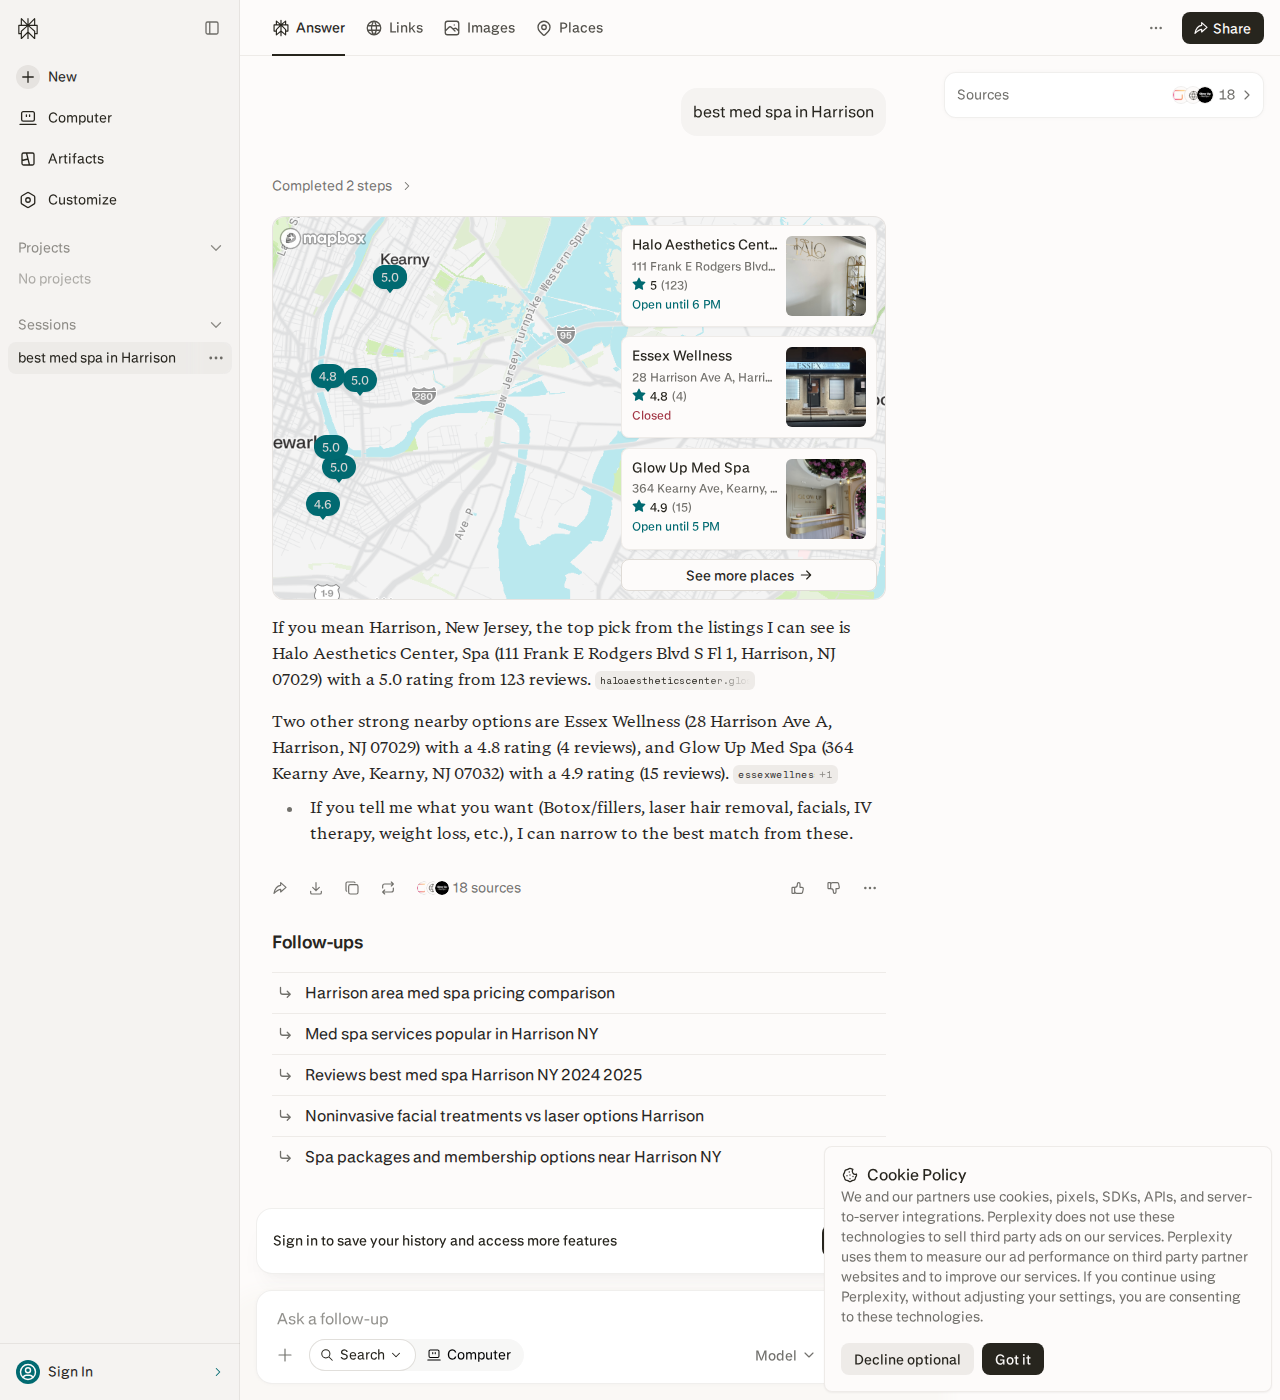Switch to the Images tab

point(480,28)
